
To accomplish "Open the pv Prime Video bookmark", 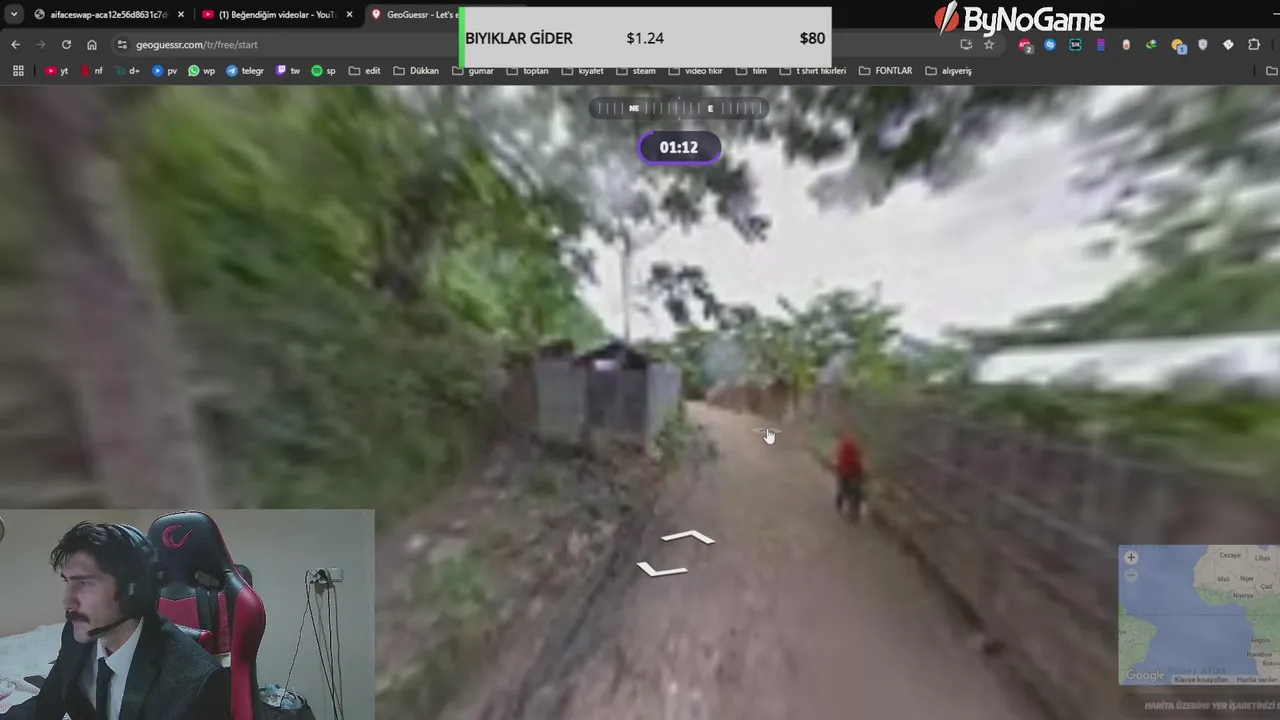I will [x=165, y=71].
